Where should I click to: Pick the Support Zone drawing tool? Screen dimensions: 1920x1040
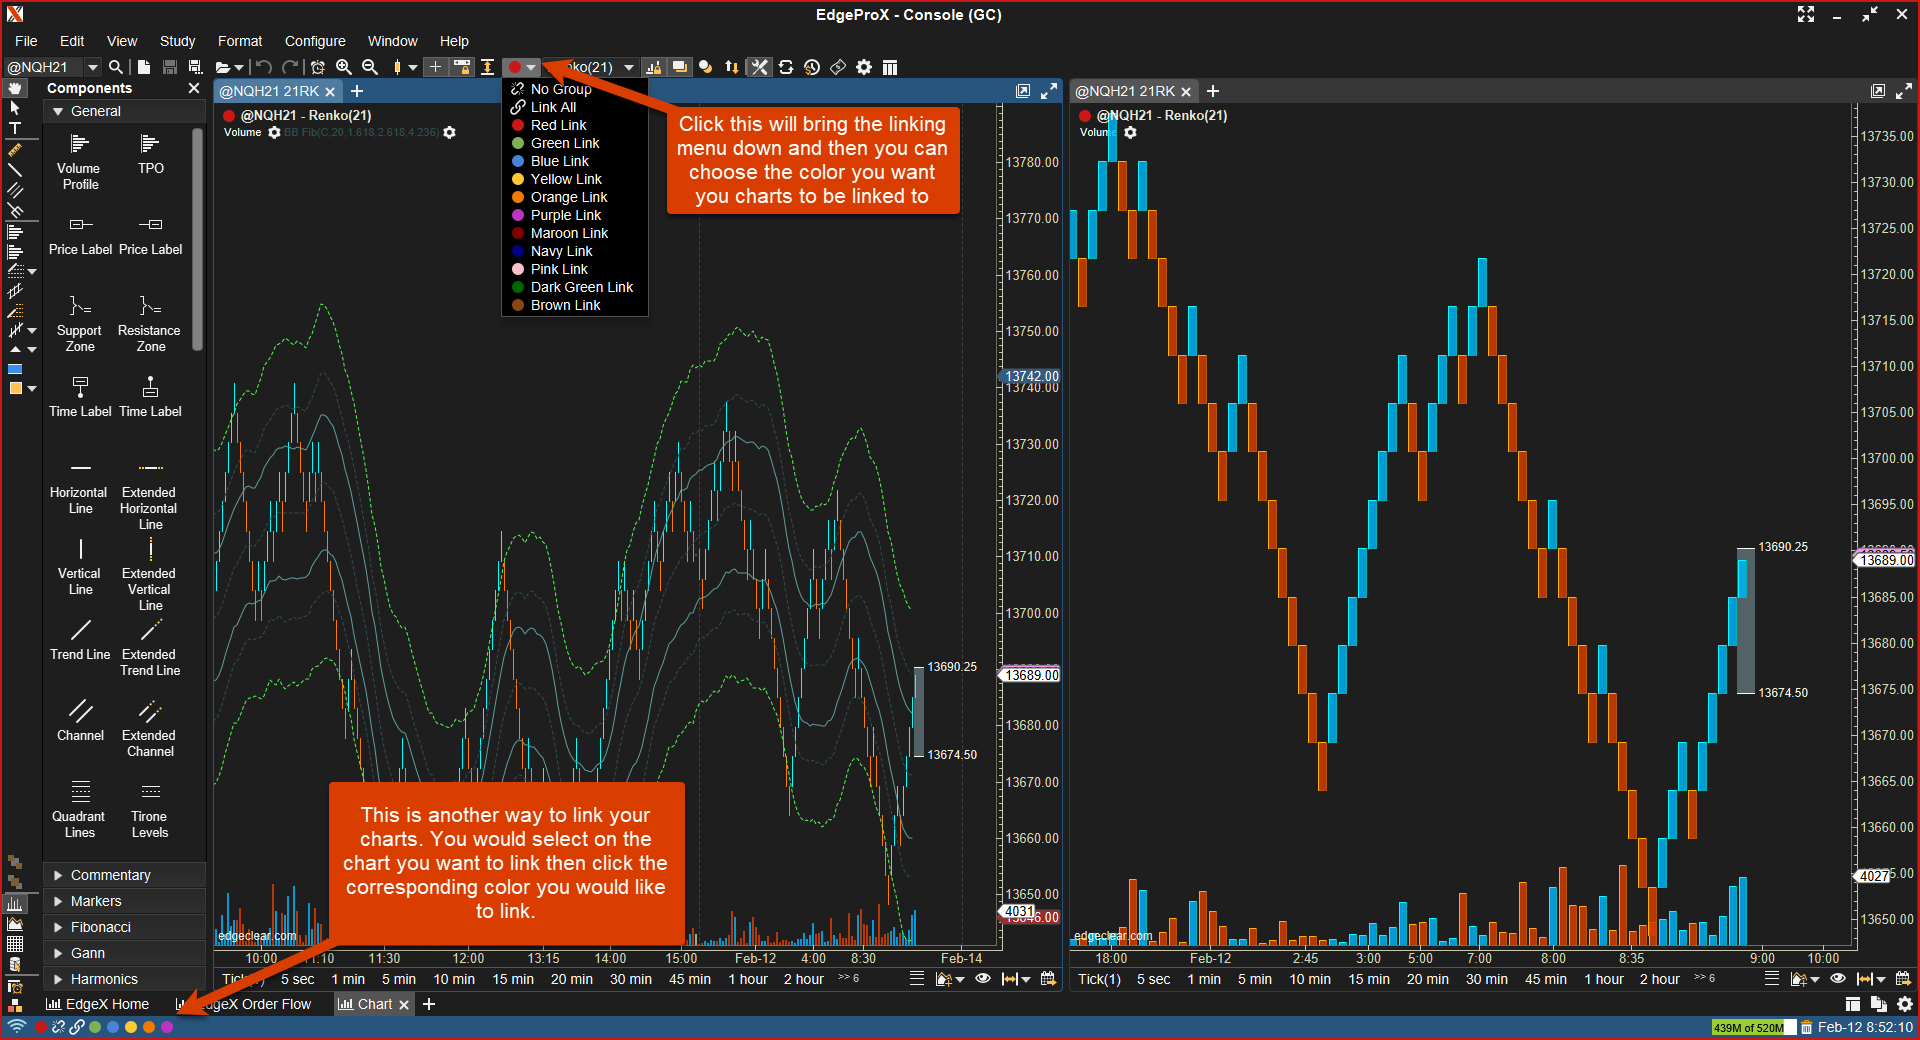pyautogui.click(x=80, y=324)
